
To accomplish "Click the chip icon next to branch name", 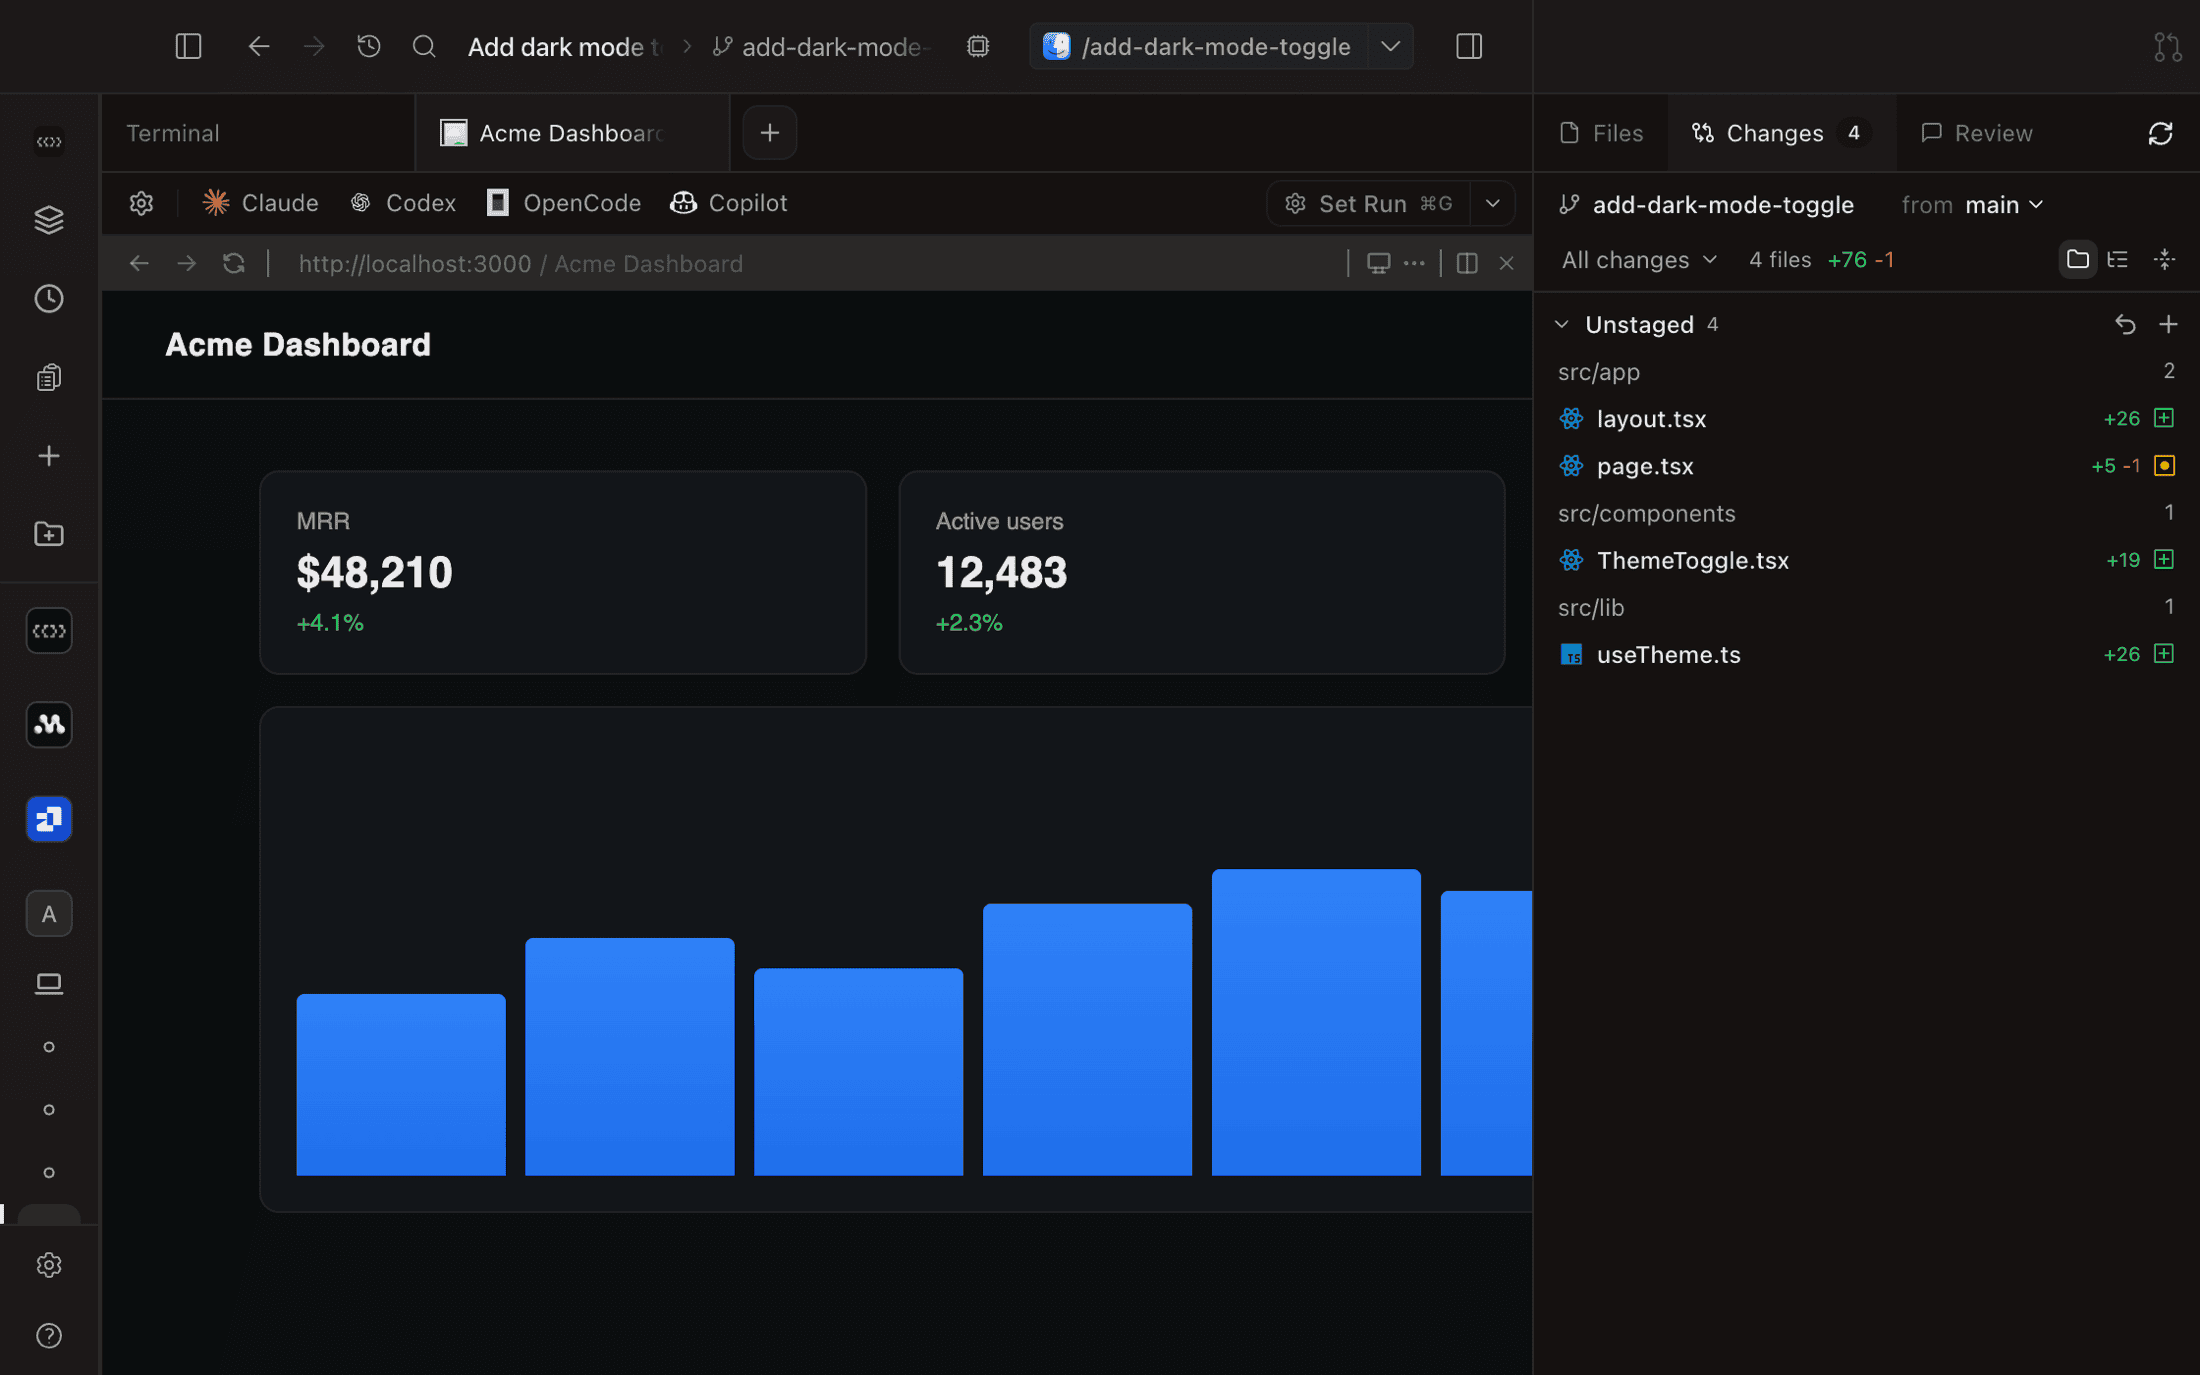I will click(x=978, y=46).
